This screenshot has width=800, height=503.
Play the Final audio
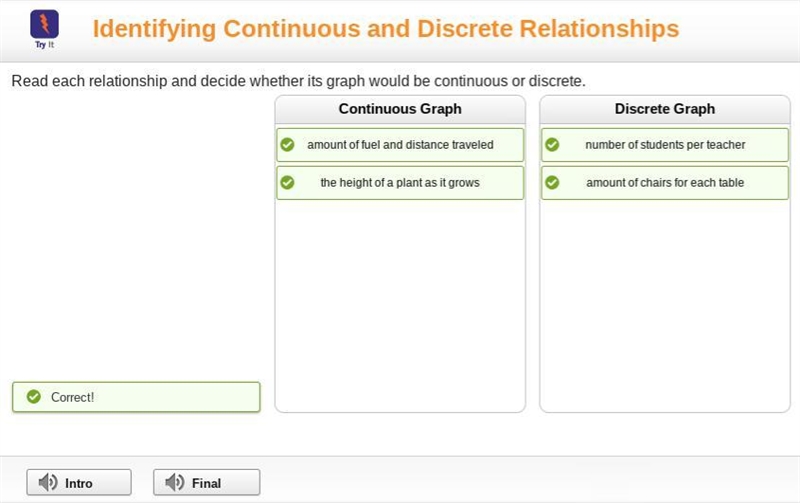(207, 482)
